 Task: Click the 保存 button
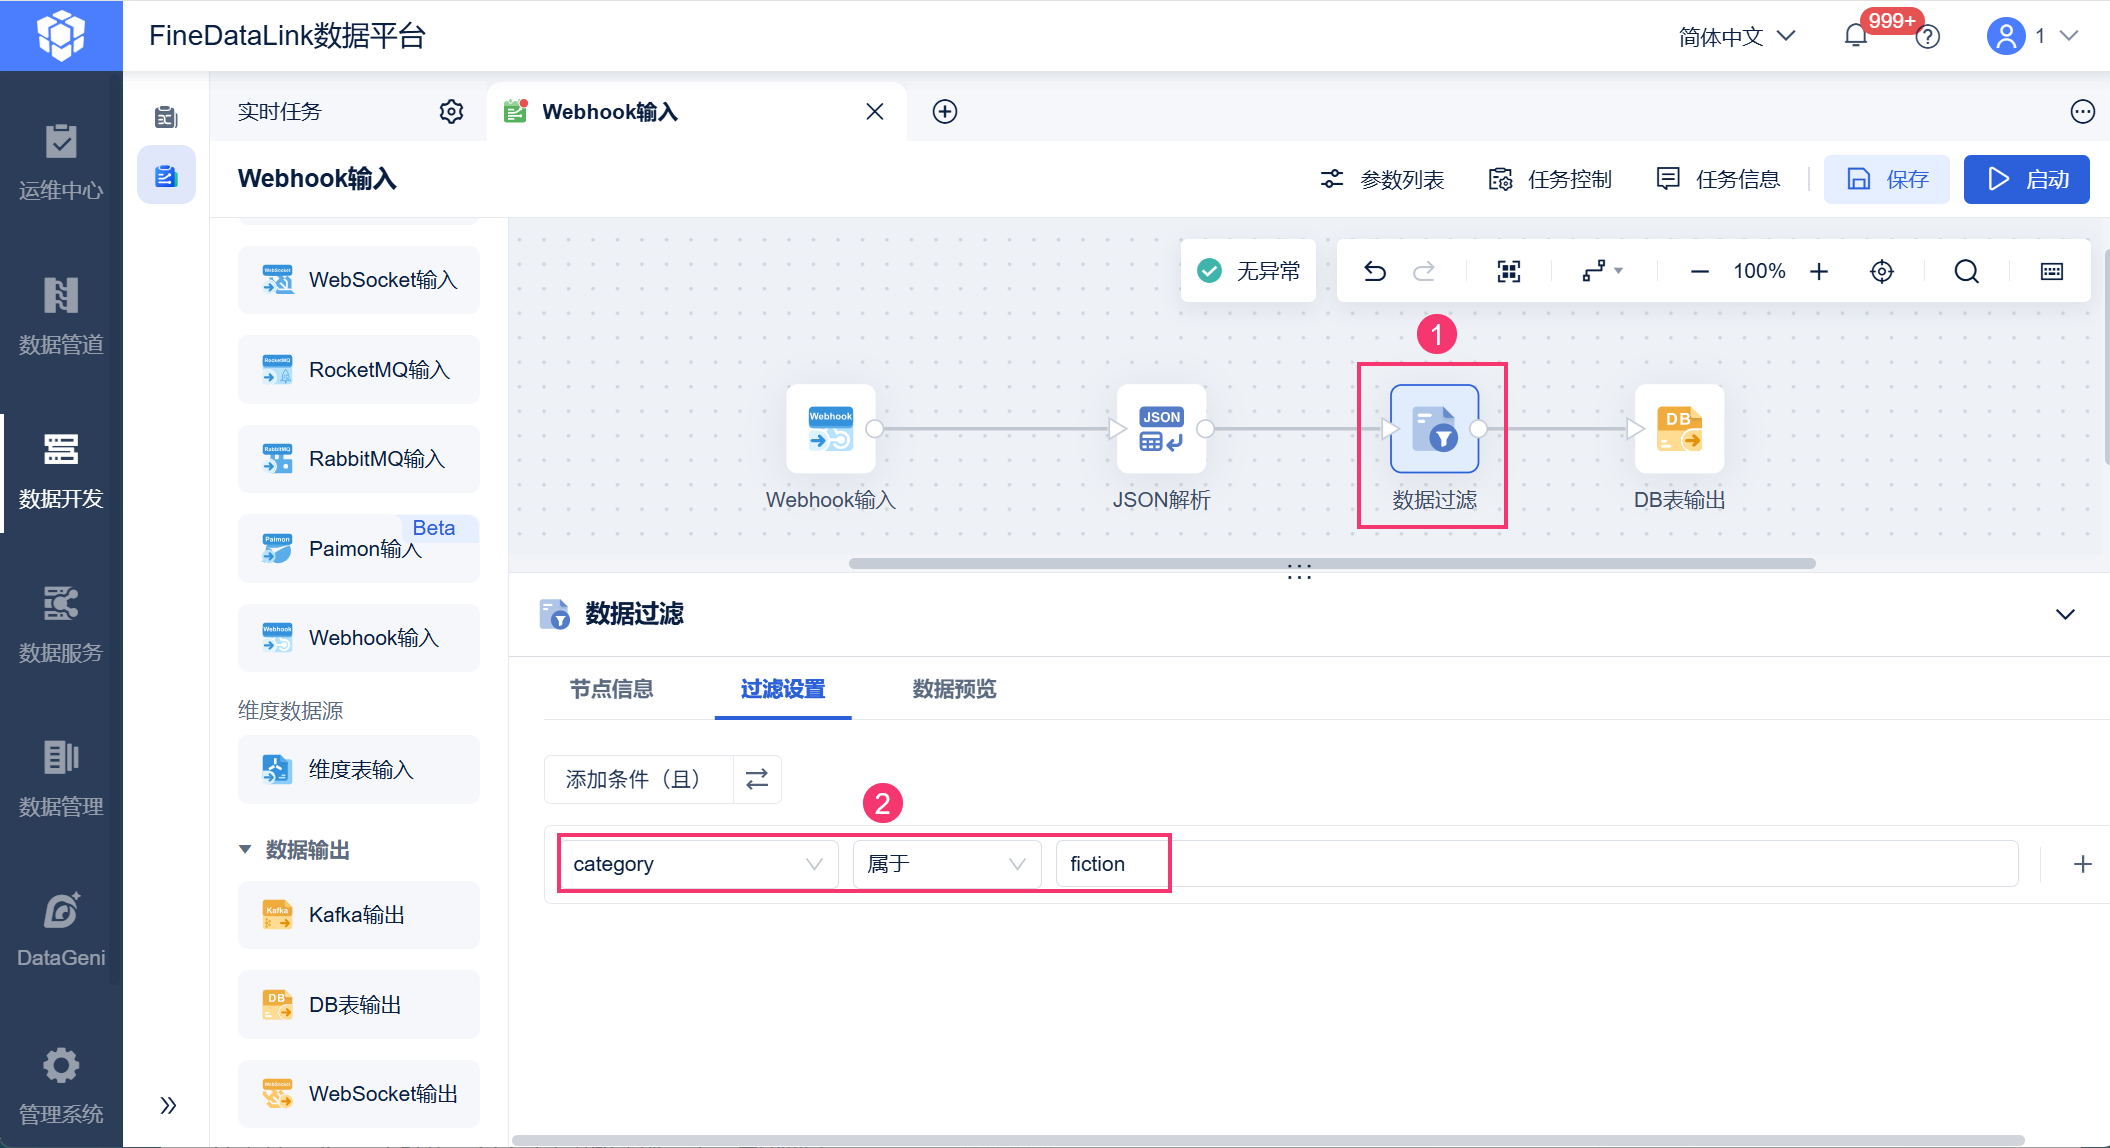coord(1886,179)
